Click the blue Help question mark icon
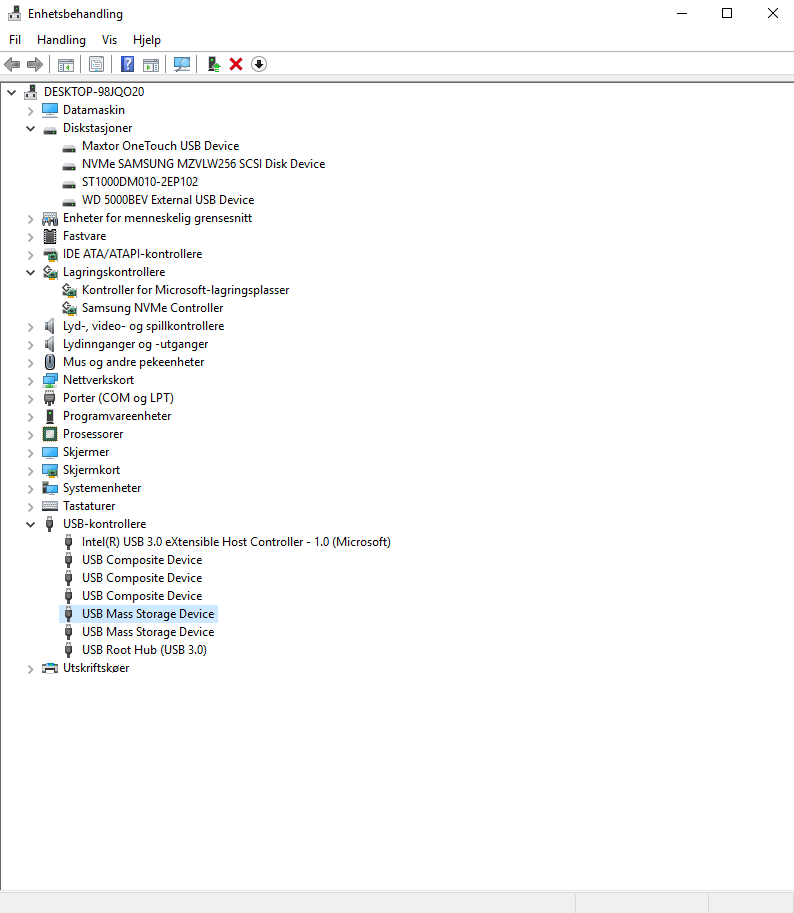Image resolution: width=794 pixels, height=913 pixels. pyautogui.click(x=127, y=64)
